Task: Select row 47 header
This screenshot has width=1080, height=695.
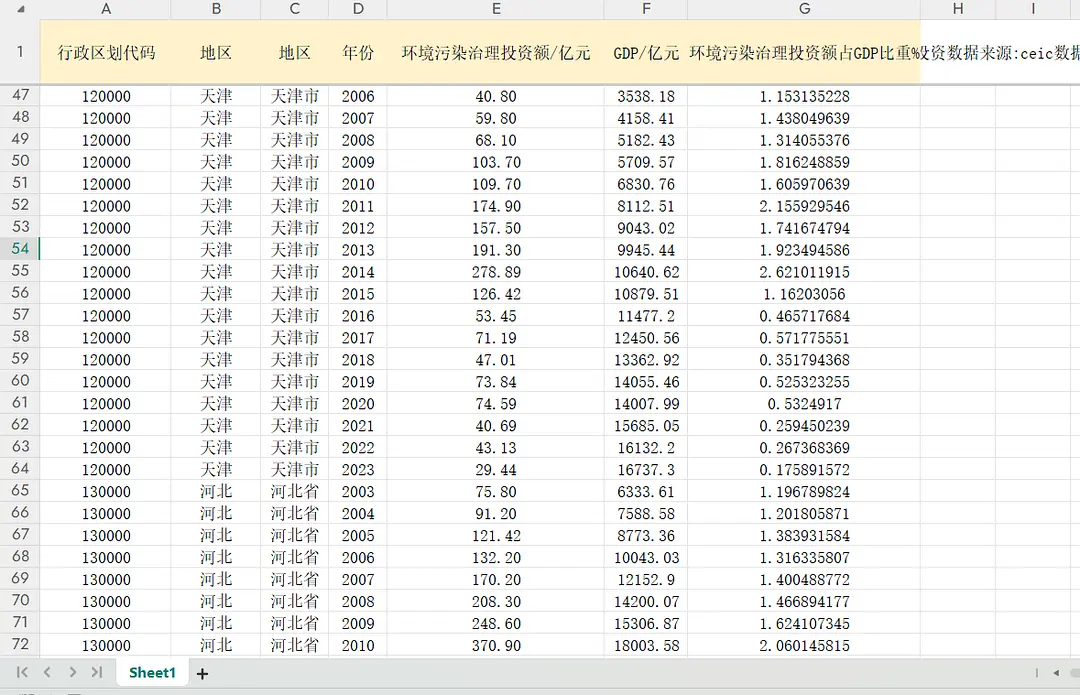Action: pos(20,96)
